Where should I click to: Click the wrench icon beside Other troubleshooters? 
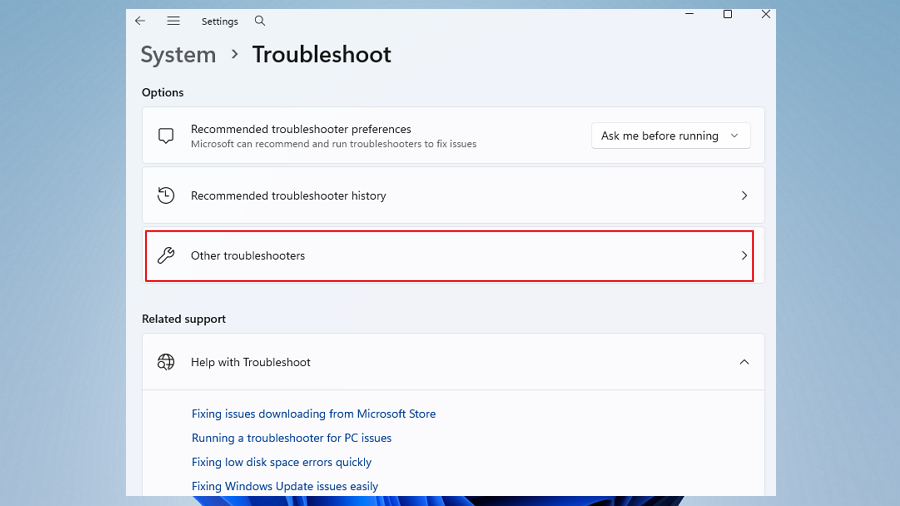[x=166, y=255]
